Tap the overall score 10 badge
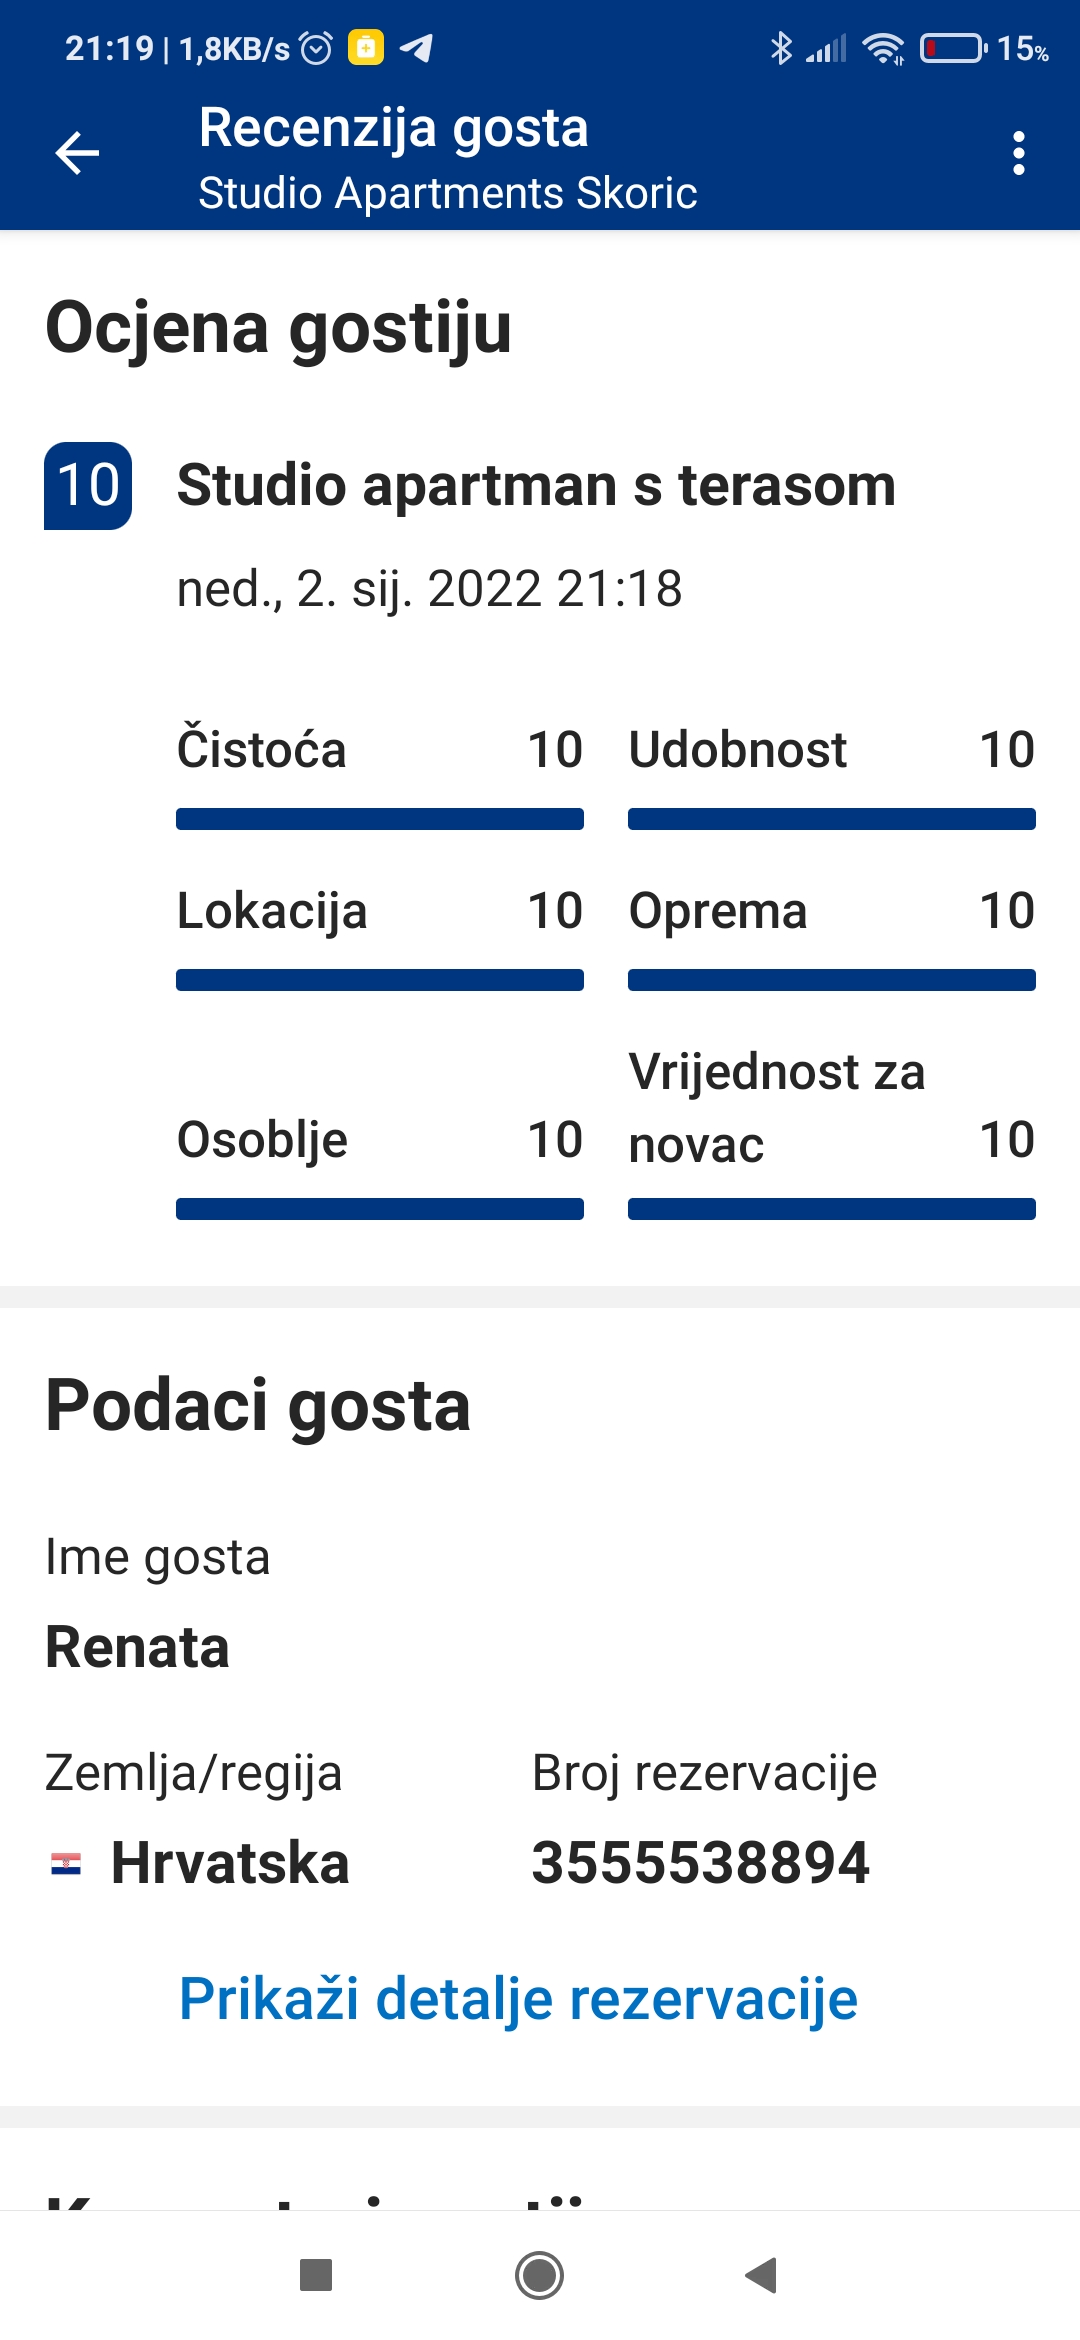 (88, 486)
